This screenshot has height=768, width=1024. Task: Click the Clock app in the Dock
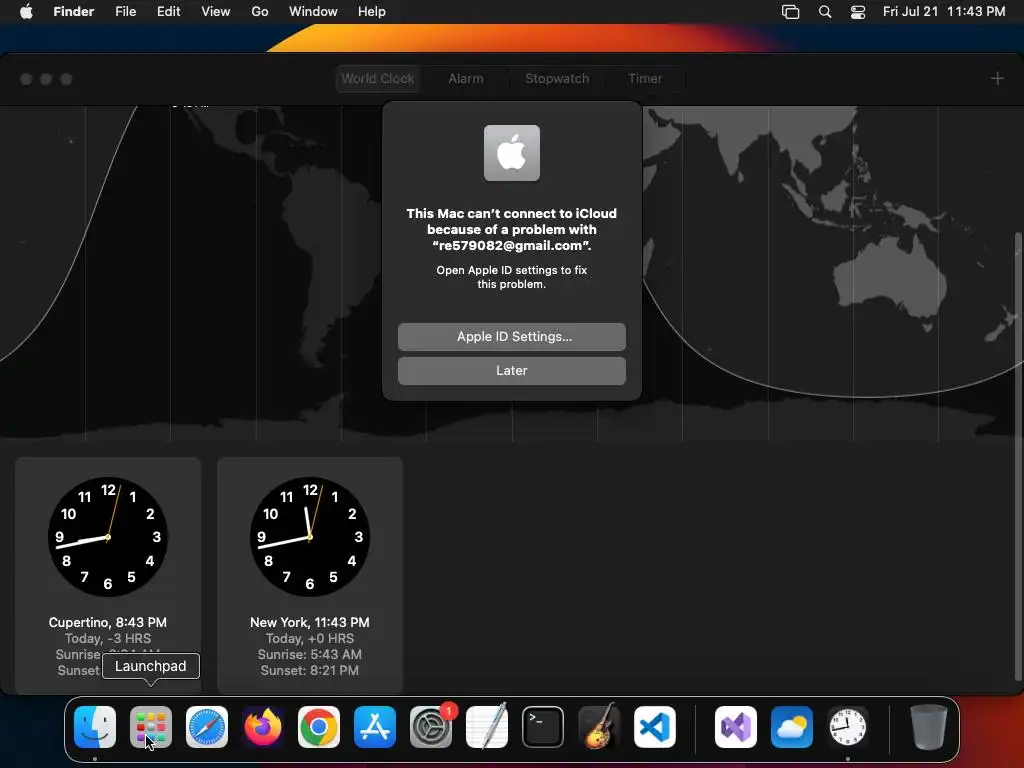tap(848, 727)
